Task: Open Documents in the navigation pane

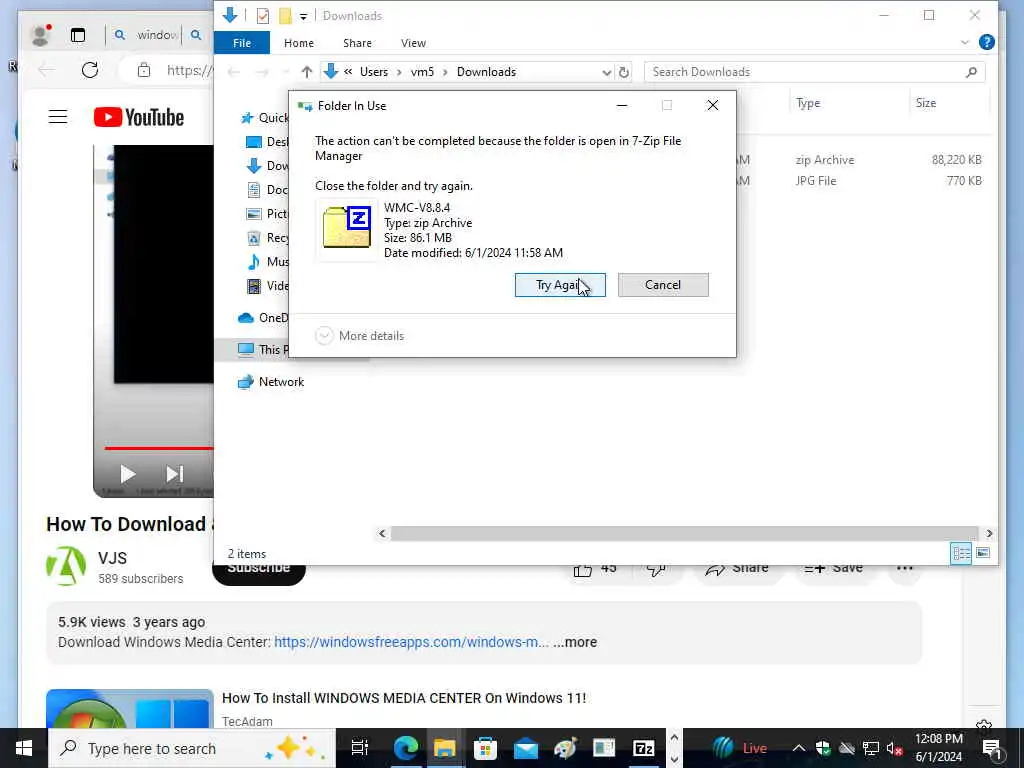Action: 268,190
